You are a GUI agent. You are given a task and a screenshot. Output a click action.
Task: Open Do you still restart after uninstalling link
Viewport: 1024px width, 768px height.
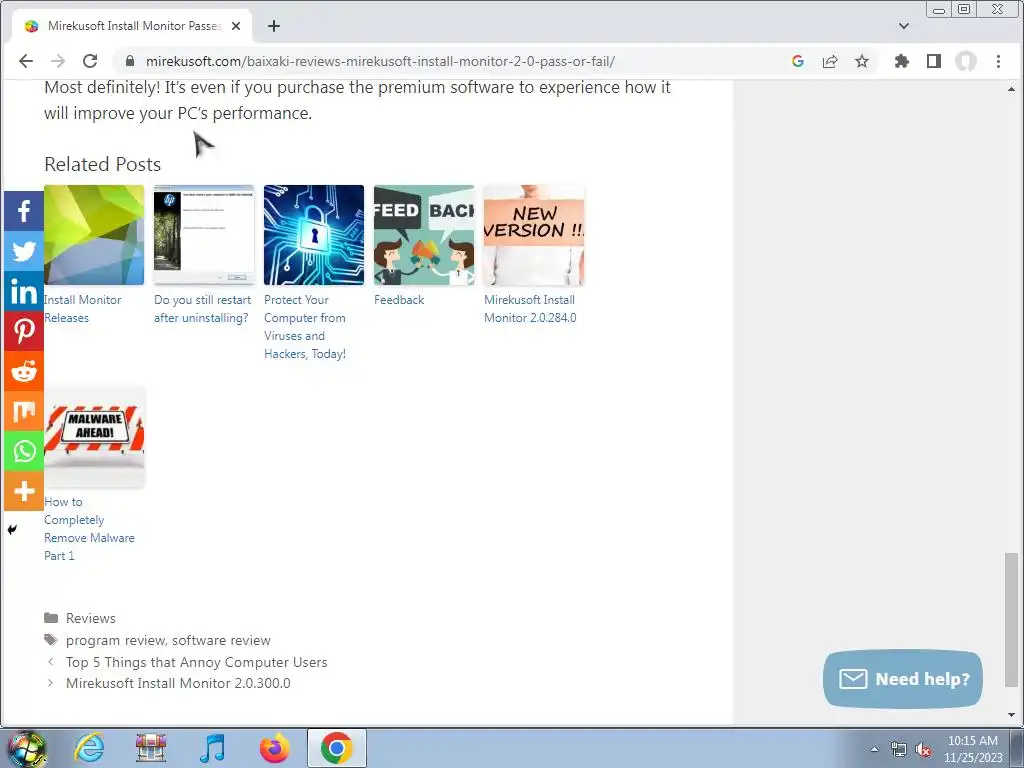[202, 309]
